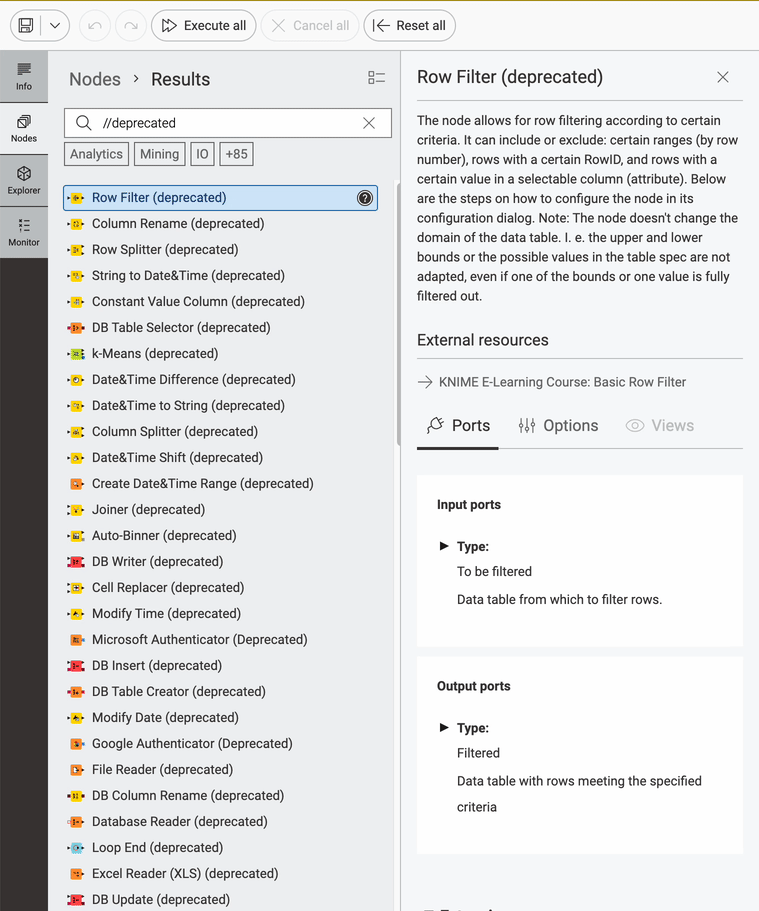Image resolution: width=759 pixels, height=911 pixels.
Task: Expand the Input ports Type triangle
Action: click(444, 546)
